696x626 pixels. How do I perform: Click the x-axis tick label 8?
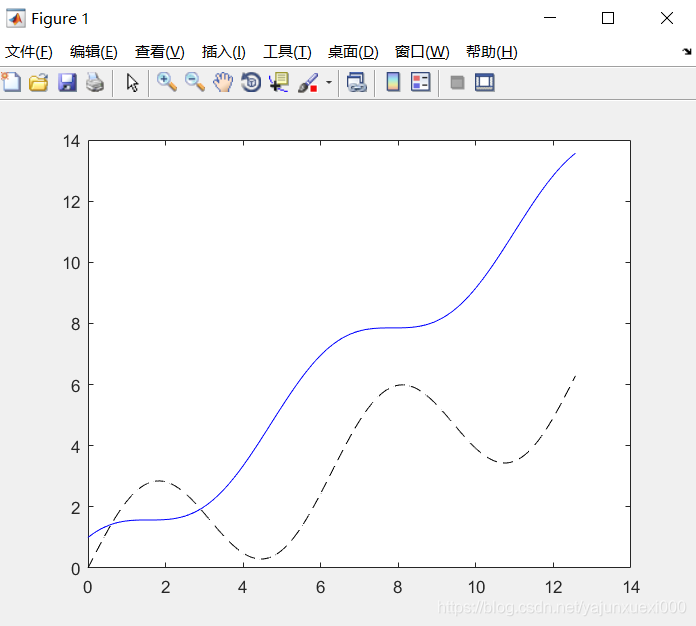[x=398, y=587]
